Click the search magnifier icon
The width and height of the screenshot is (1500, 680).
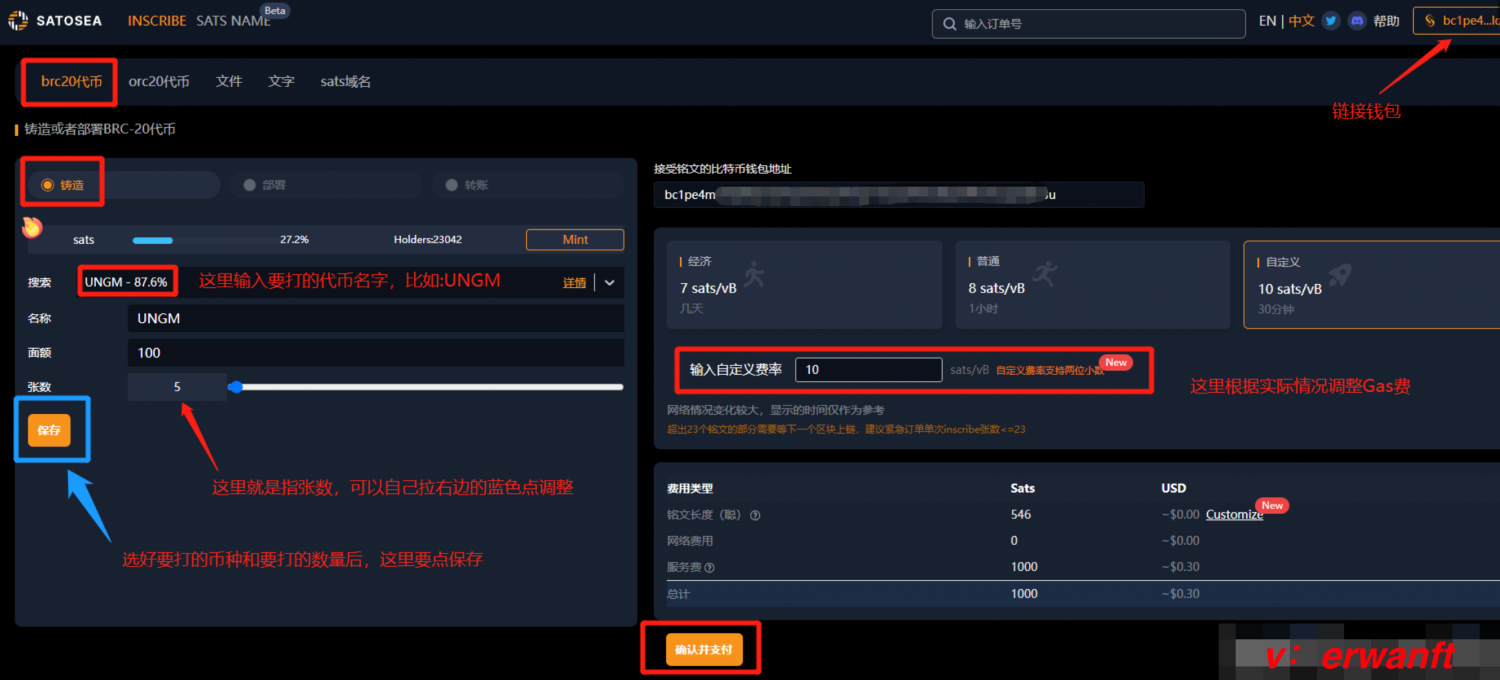[x=949, y=23]
